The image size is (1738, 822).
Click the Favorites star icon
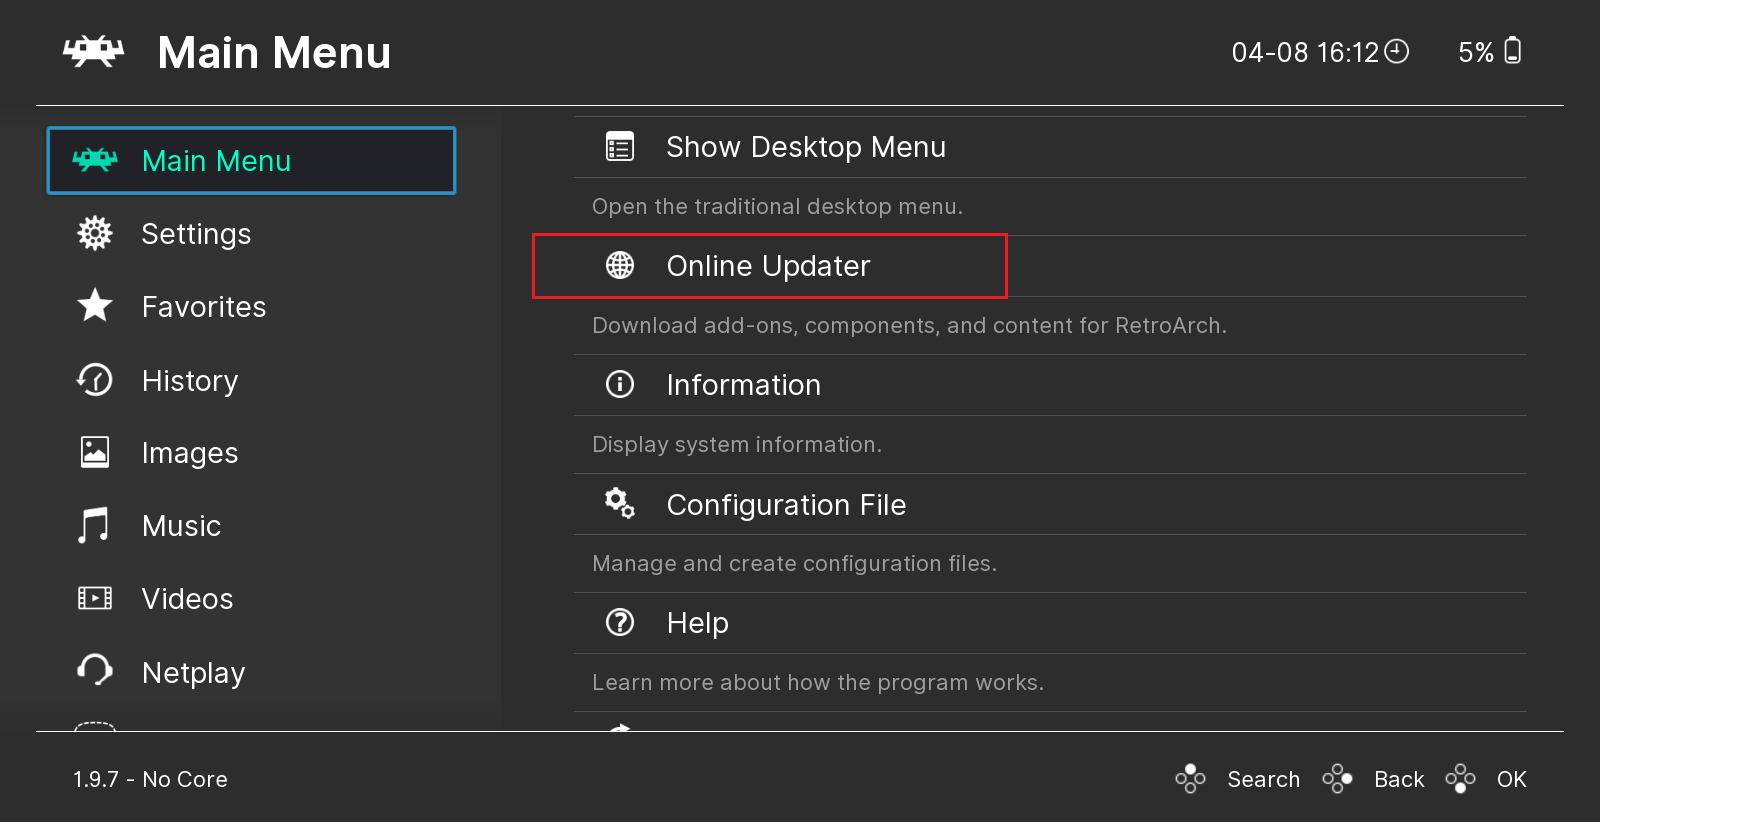point(95,306)
